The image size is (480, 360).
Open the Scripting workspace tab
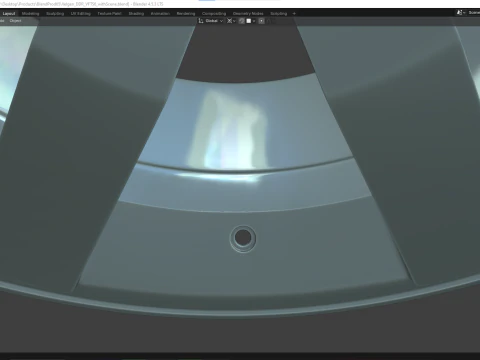(x=279, y=14)
